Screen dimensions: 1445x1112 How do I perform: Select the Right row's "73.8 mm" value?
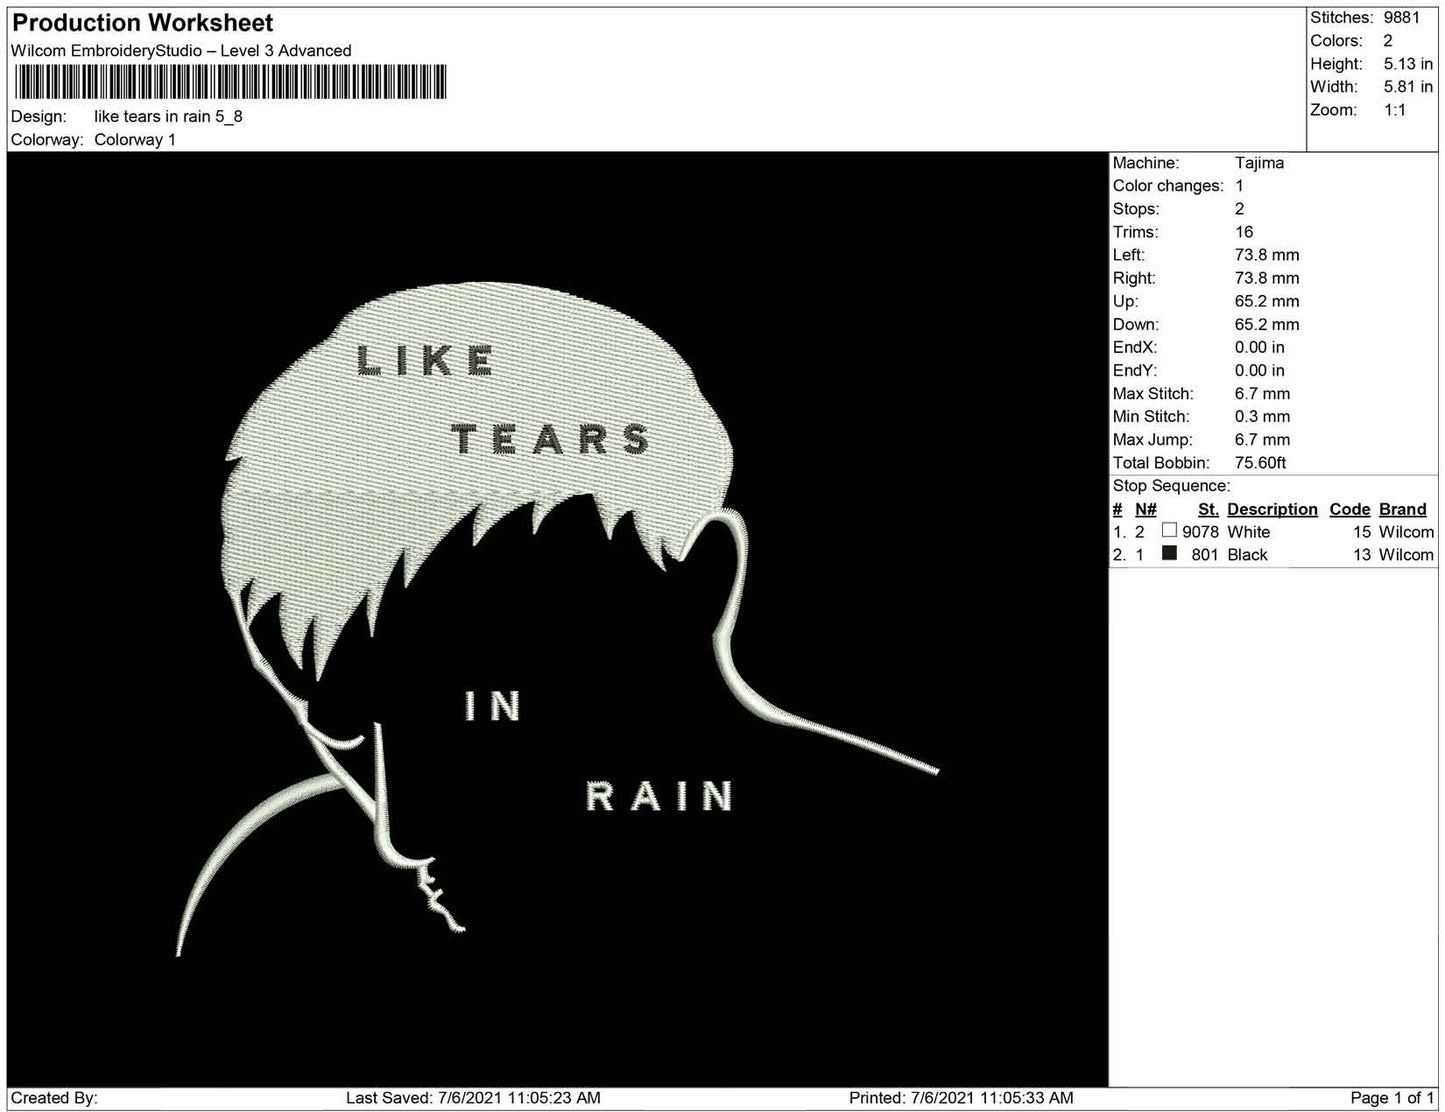[x=1267, y=278]
